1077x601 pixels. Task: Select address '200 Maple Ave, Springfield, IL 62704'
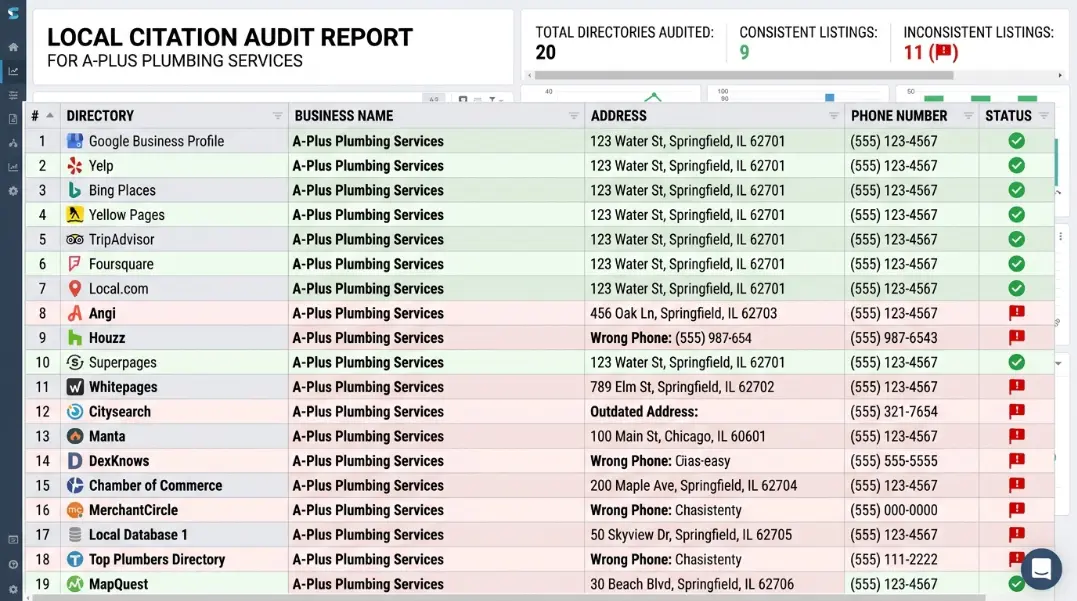[x=694, y=486]
